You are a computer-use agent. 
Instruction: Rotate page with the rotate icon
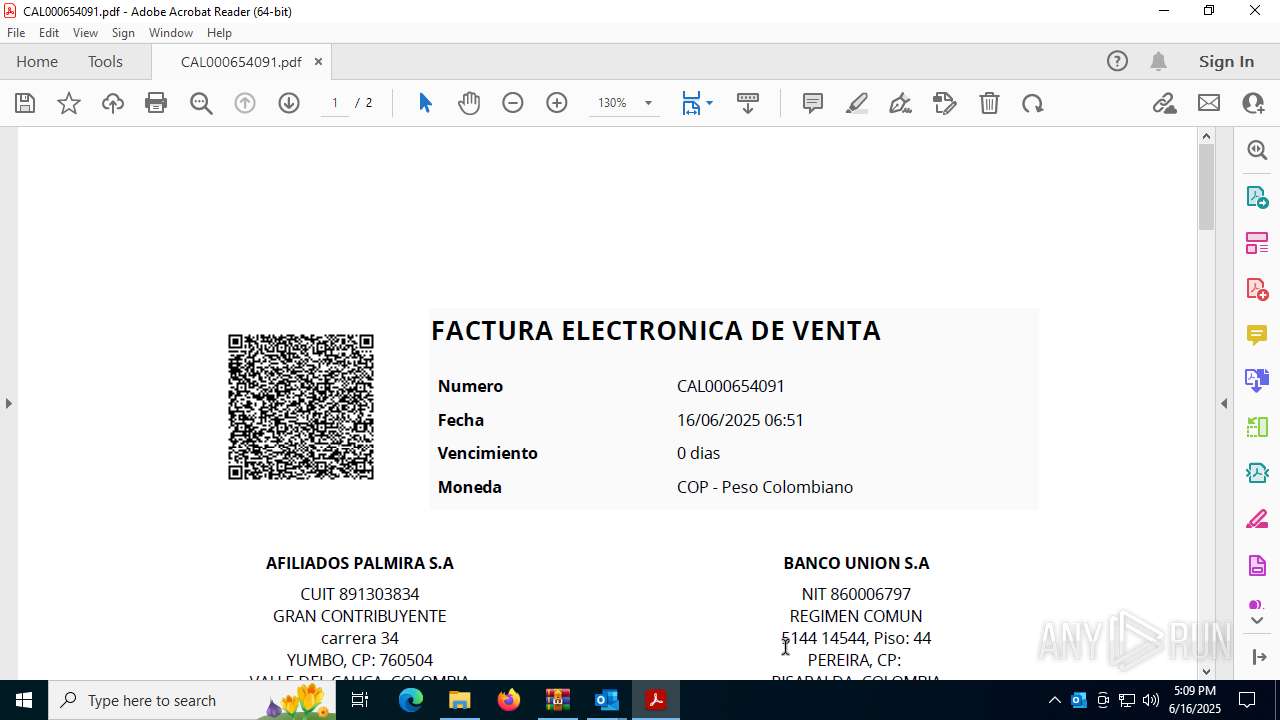pos(1033,103)
